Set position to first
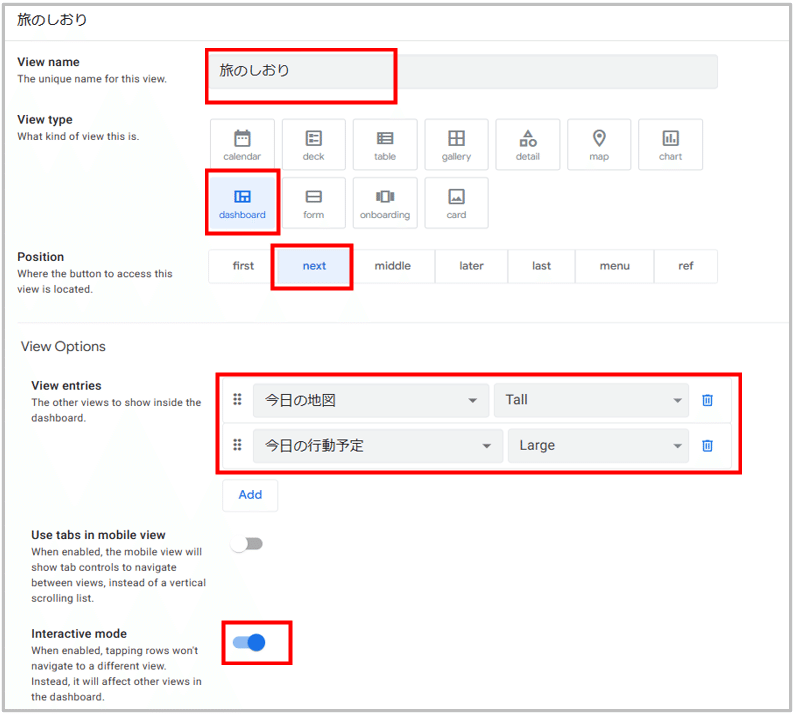Viewport: 796px width, 716px height. click(242, 266)
